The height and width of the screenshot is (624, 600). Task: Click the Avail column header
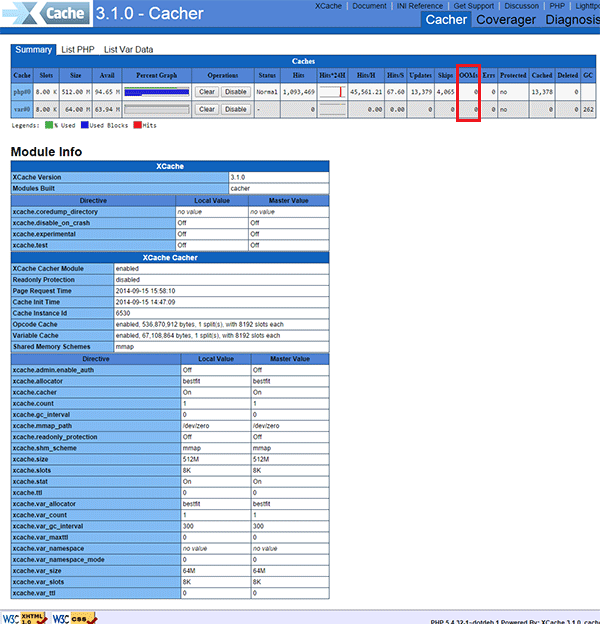pyautogui.click(x=107, y=75)
